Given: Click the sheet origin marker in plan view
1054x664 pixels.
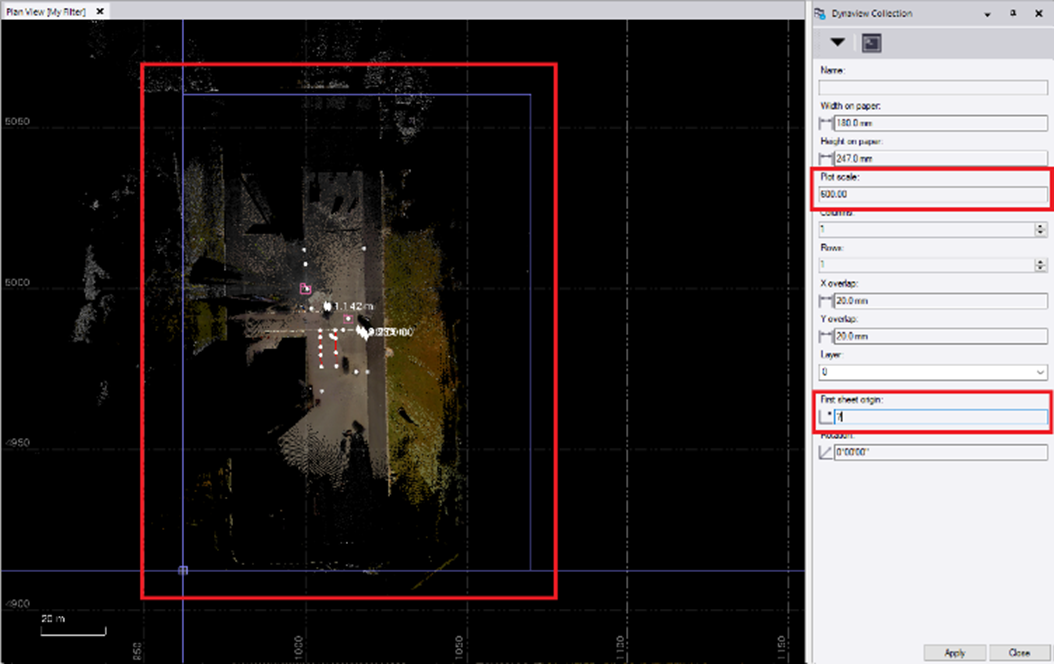Looking at the screenshot, I should click(183, 570).
